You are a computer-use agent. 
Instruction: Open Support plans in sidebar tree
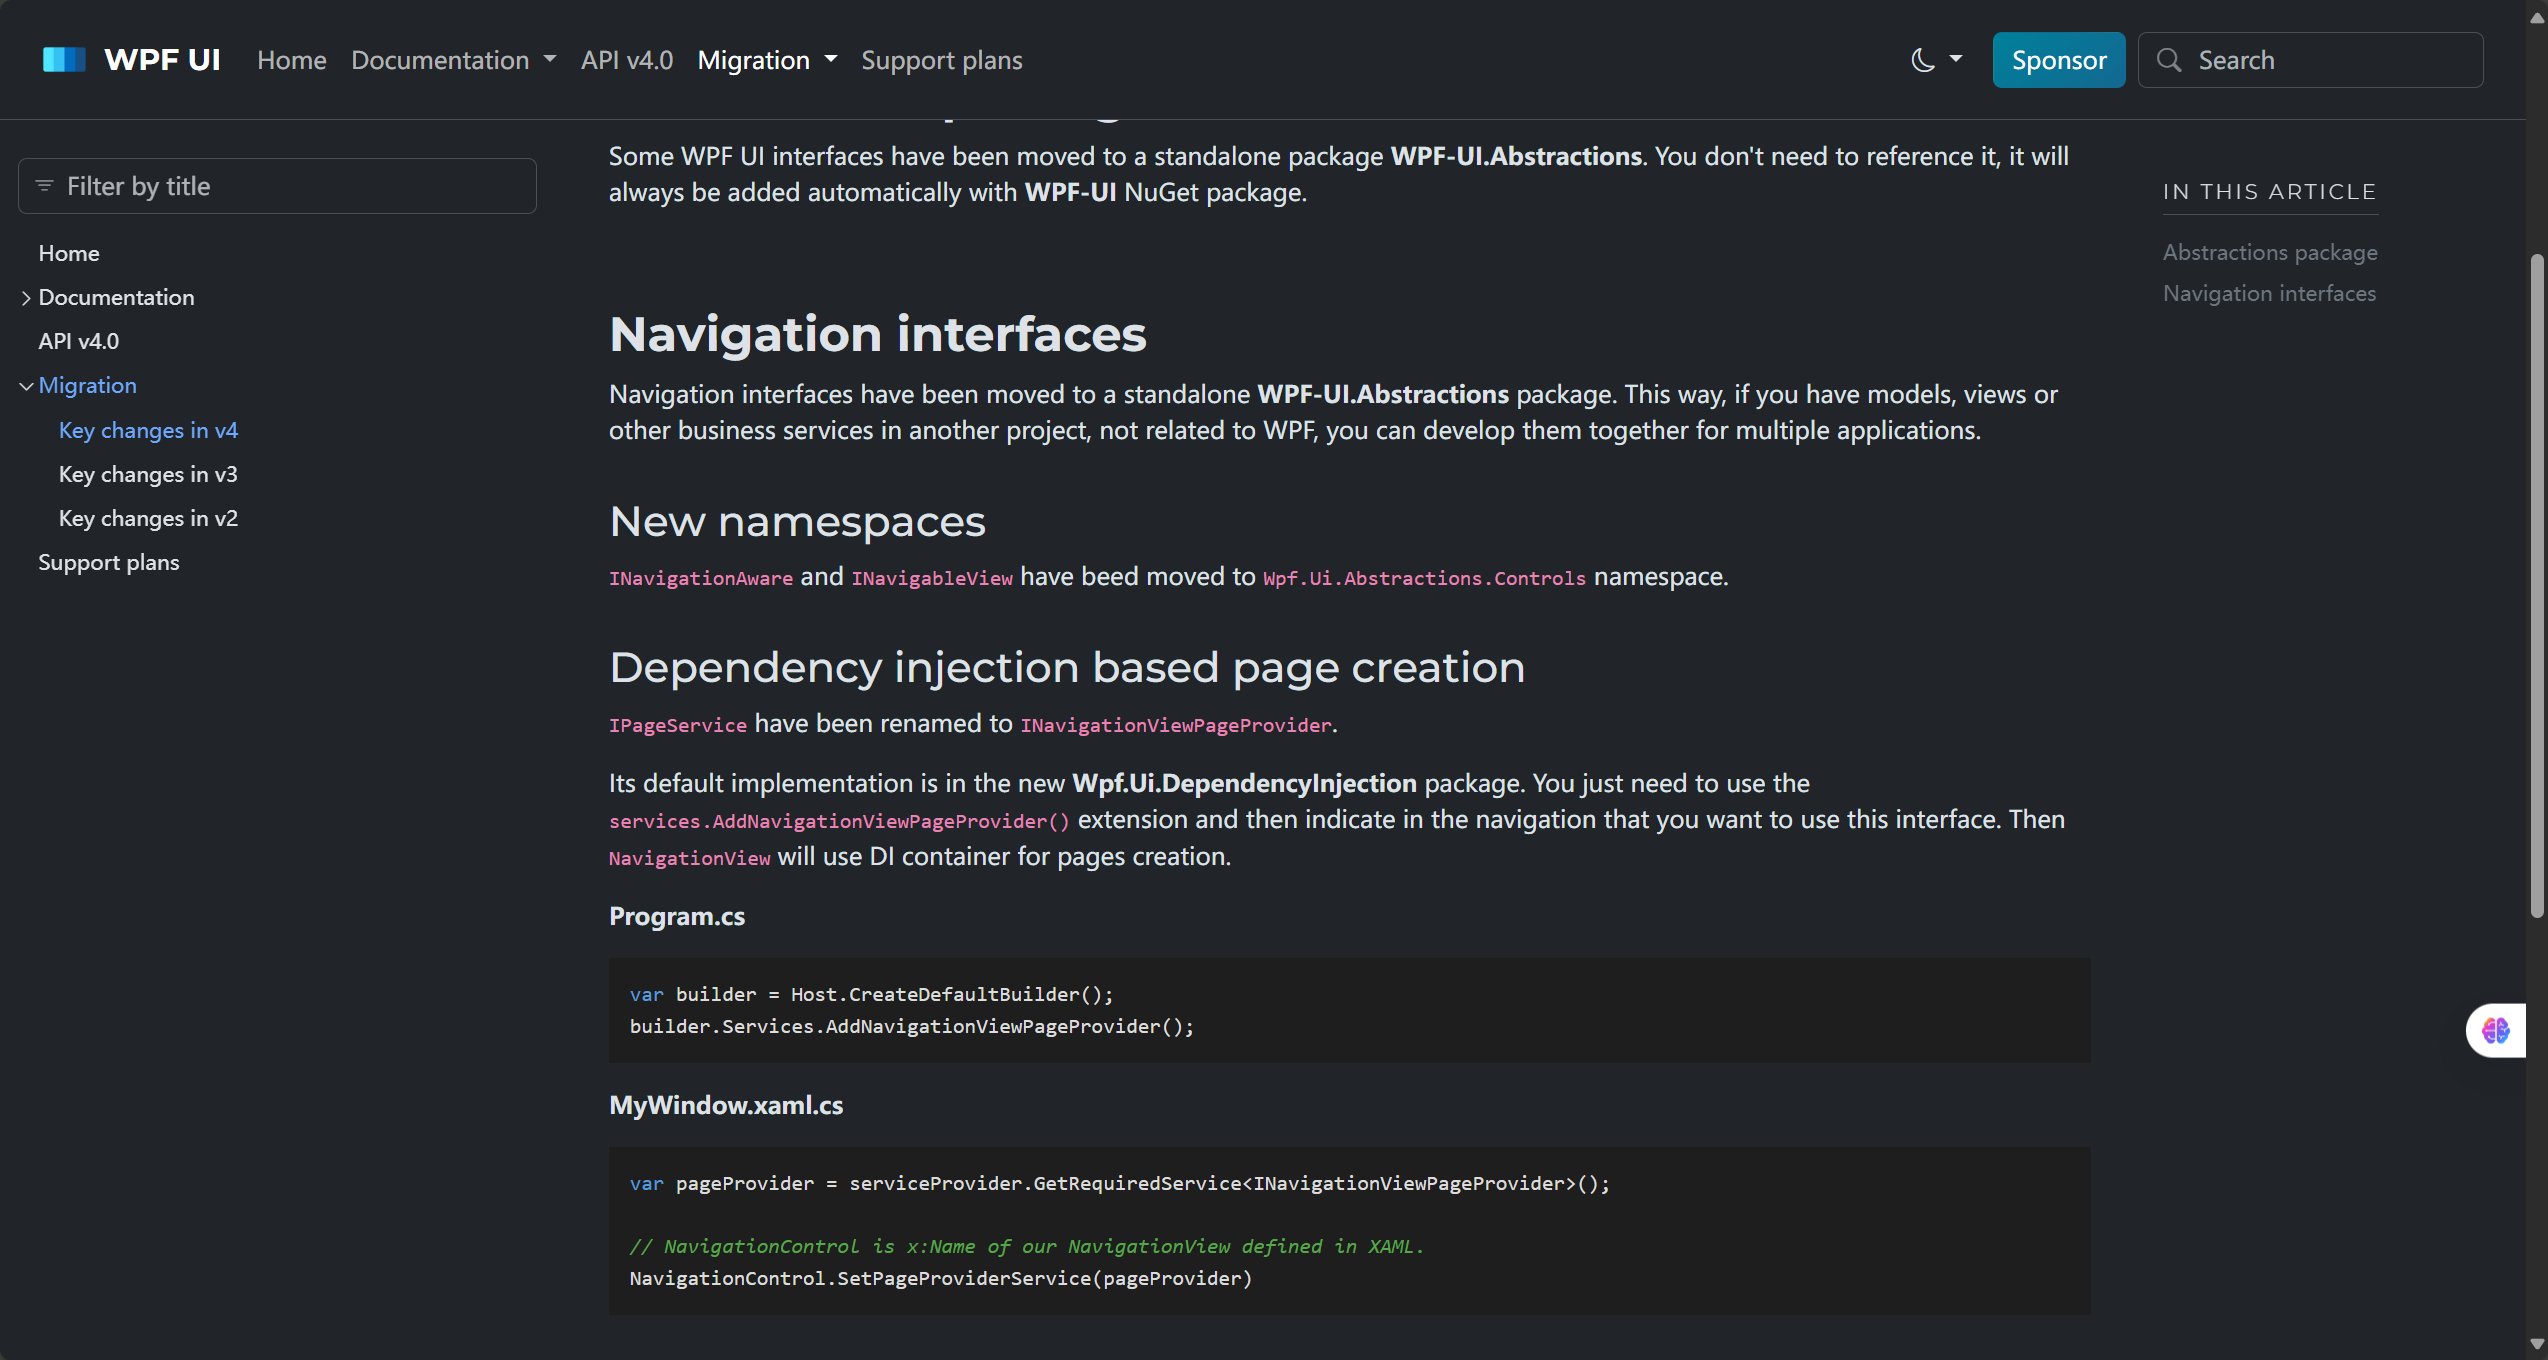click(109, 562)
